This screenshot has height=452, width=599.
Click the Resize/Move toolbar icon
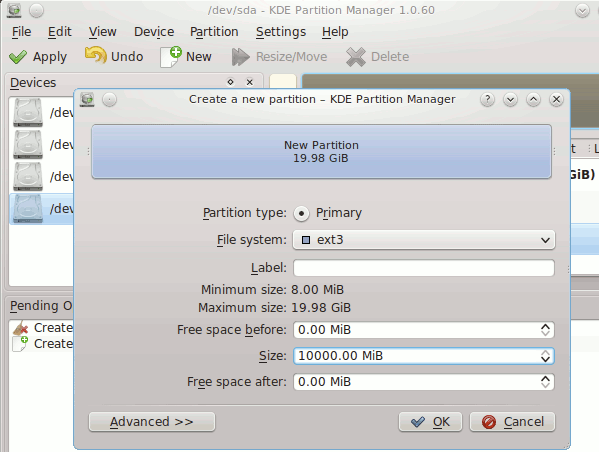click(x=240, y=57)
